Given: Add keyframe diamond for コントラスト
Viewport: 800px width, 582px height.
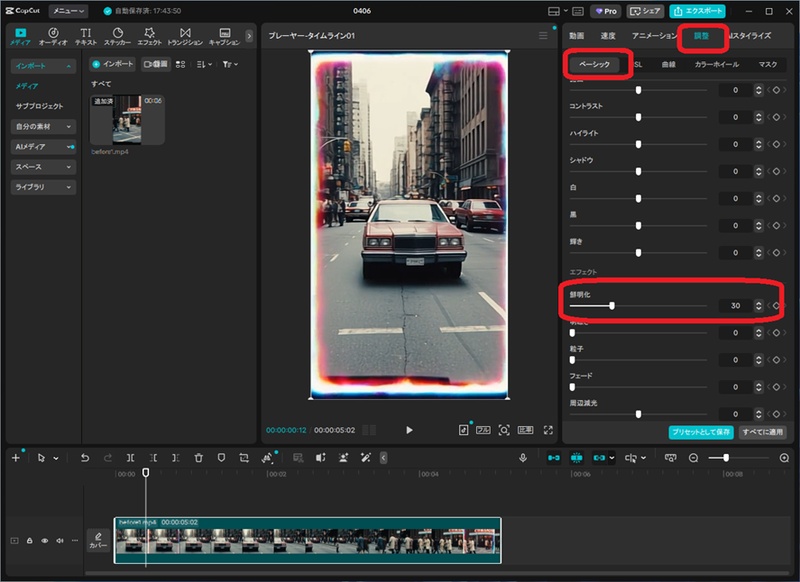Looking at the screenshot, I should coord(776,117).
